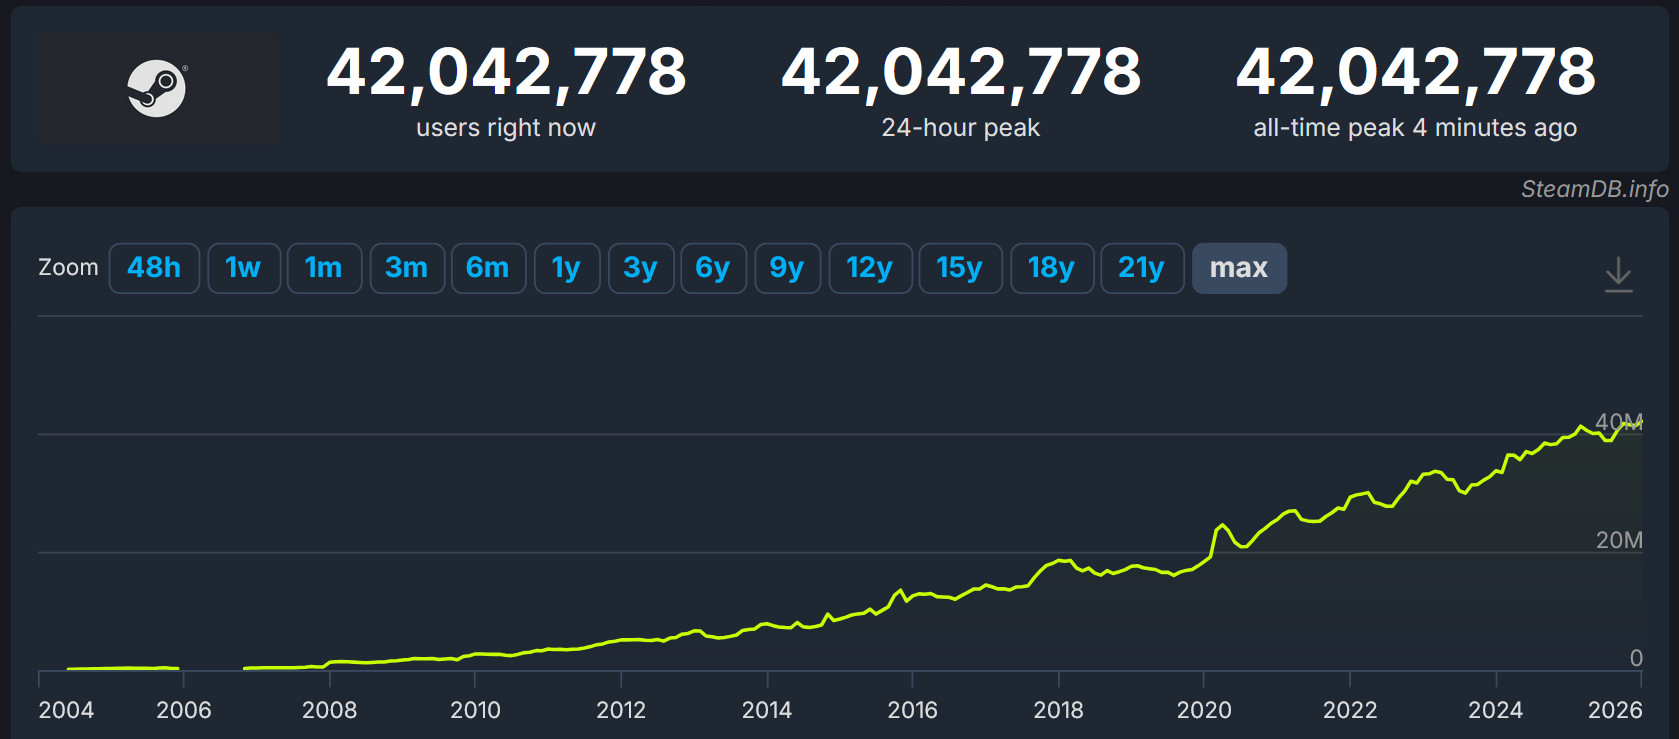Click the 2026 x-axis label

(x=1615, y=710)
